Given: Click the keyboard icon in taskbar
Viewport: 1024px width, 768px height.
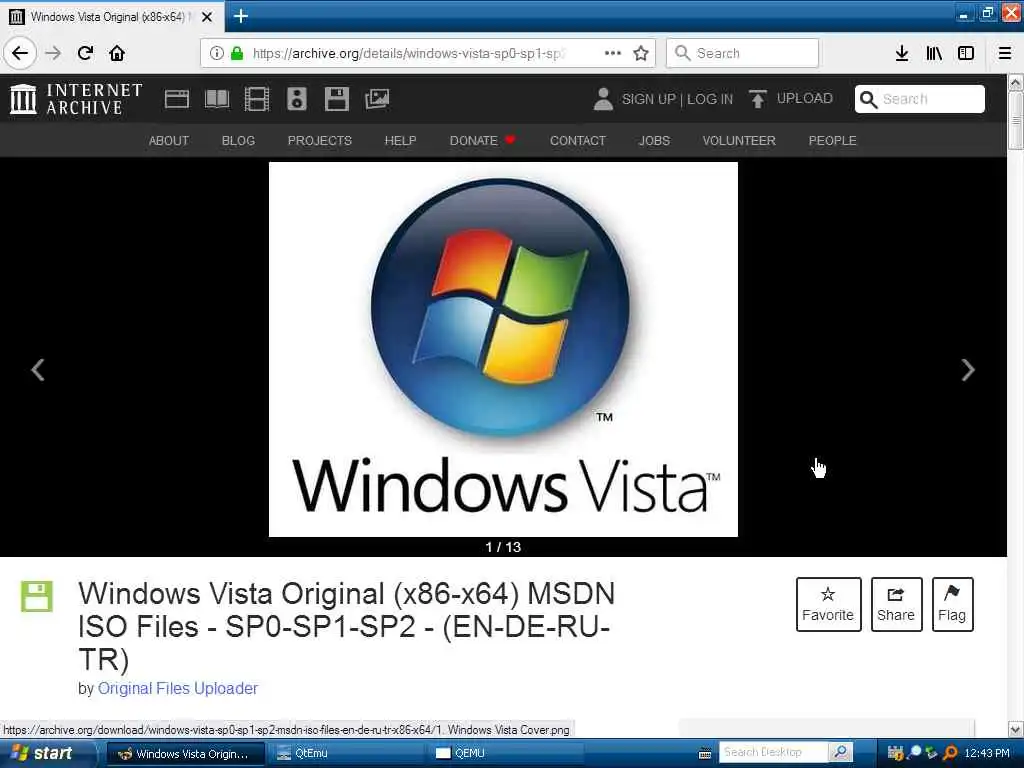Looking at the screenshot, I should (x=705, y=754).
